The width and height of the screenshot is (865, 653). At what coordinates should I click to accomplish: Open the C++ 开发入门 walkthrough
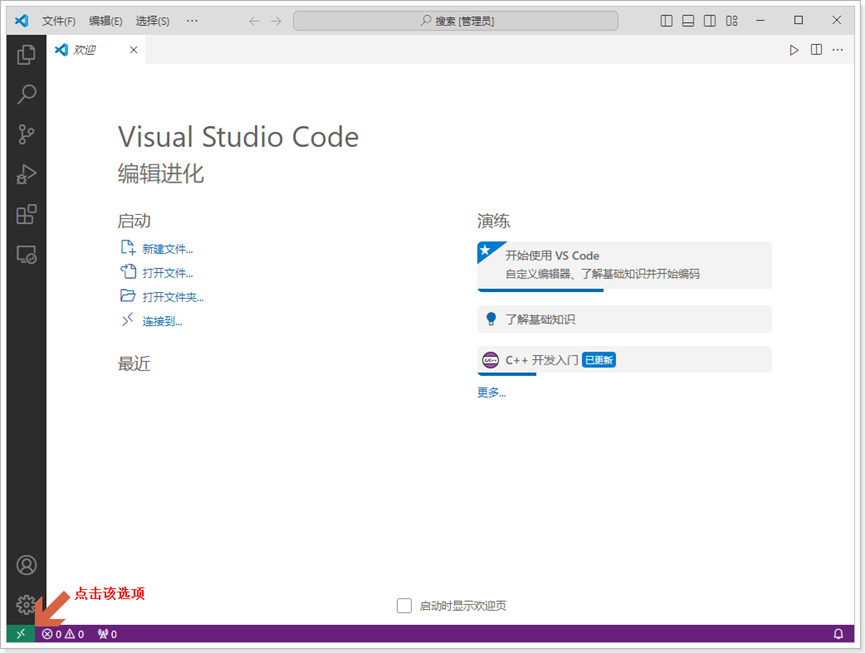(x=624, y=360)
